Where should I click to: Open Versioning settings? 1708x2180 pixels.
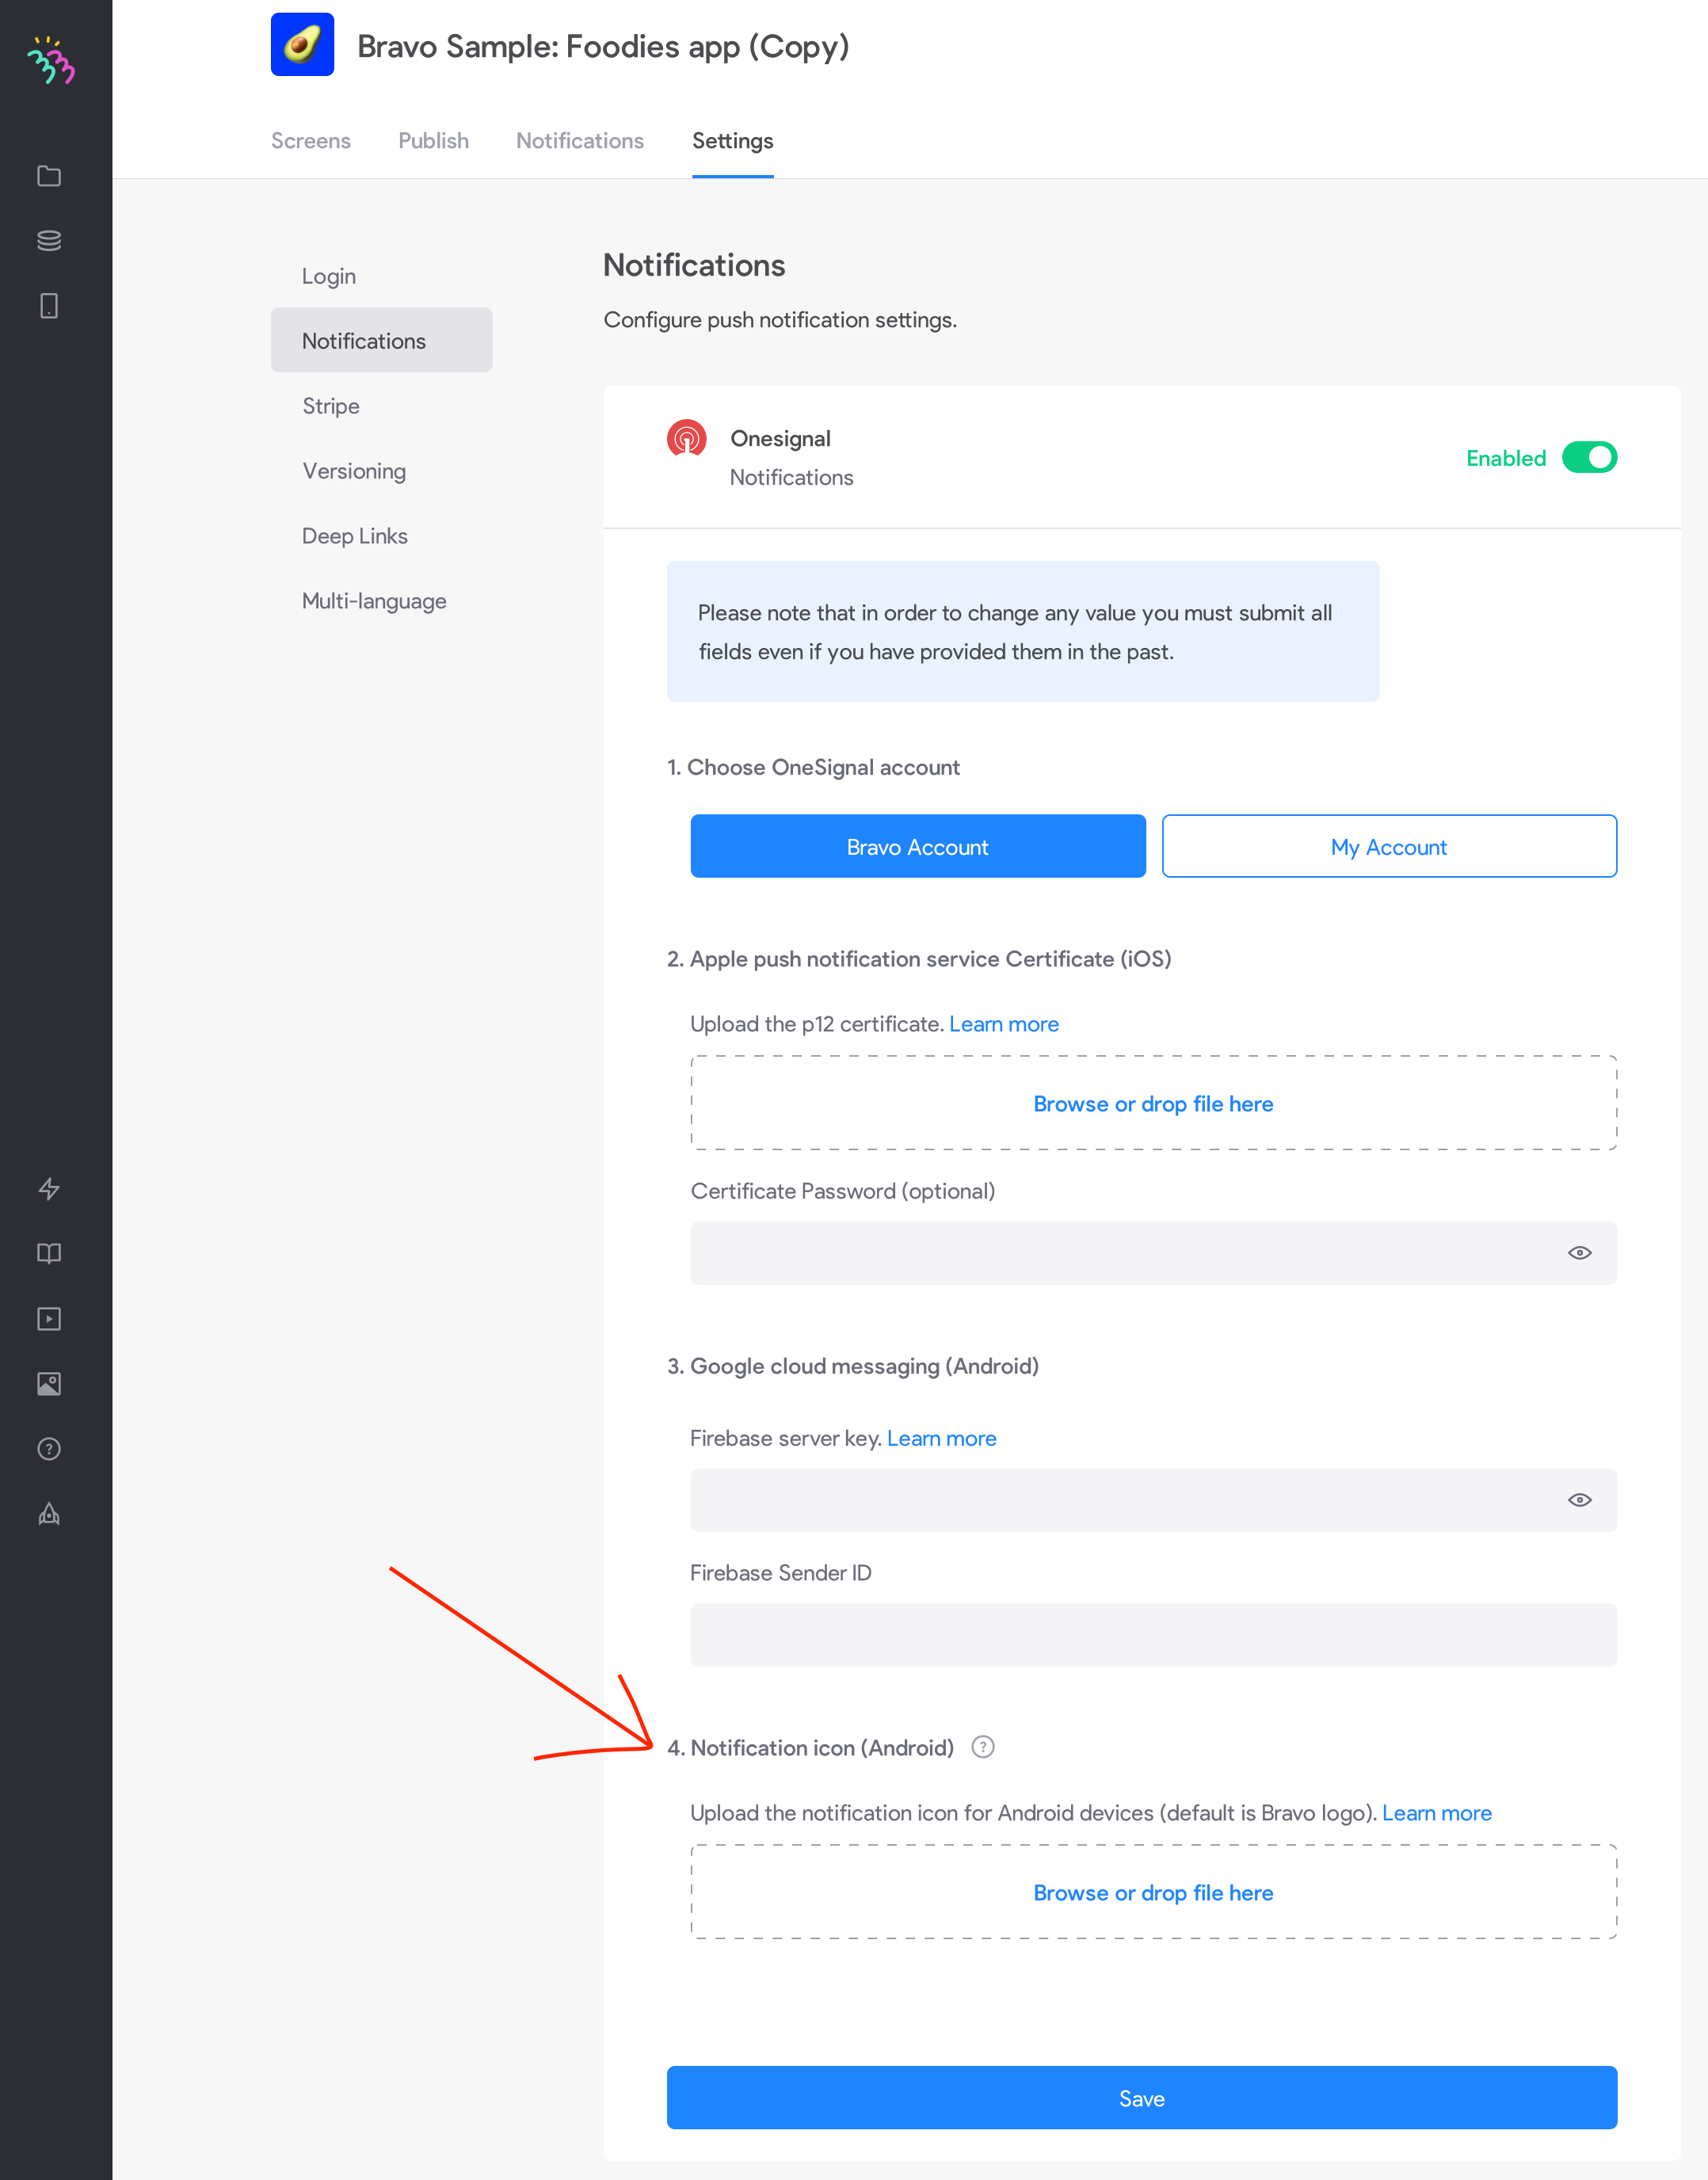tap(381, 471)
